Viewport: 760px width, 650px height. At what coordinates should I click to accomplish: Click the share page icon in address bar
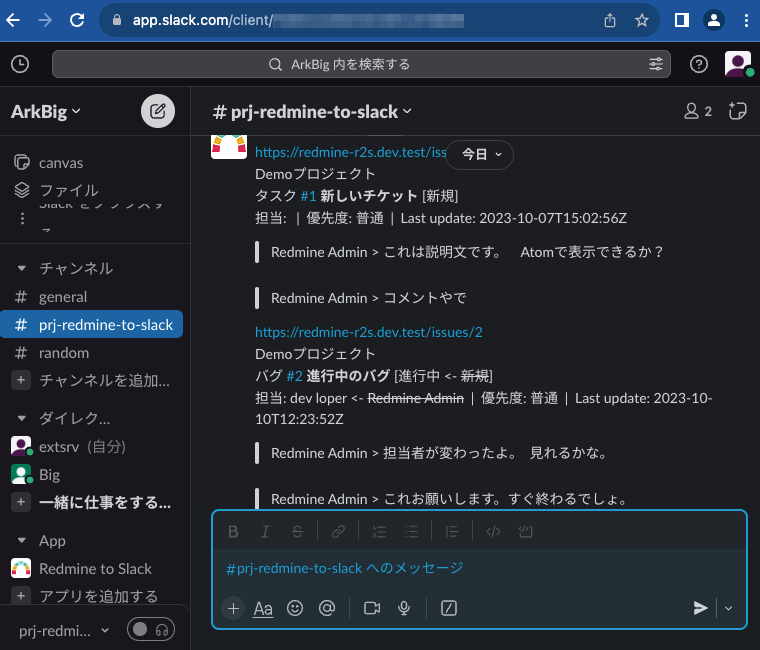[610, 20]
